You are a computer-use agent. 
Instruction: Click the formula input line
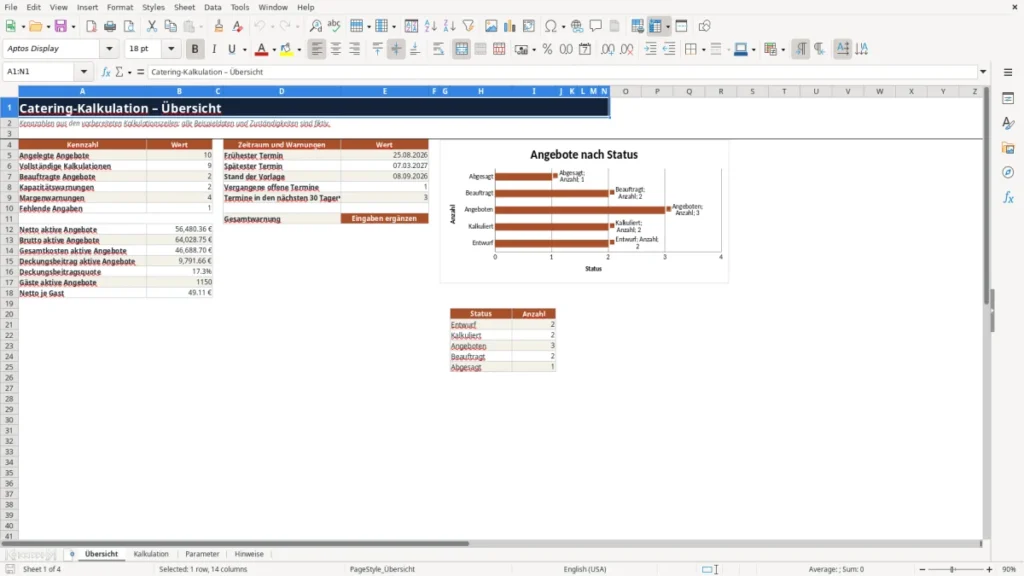[x=562, y=72]
